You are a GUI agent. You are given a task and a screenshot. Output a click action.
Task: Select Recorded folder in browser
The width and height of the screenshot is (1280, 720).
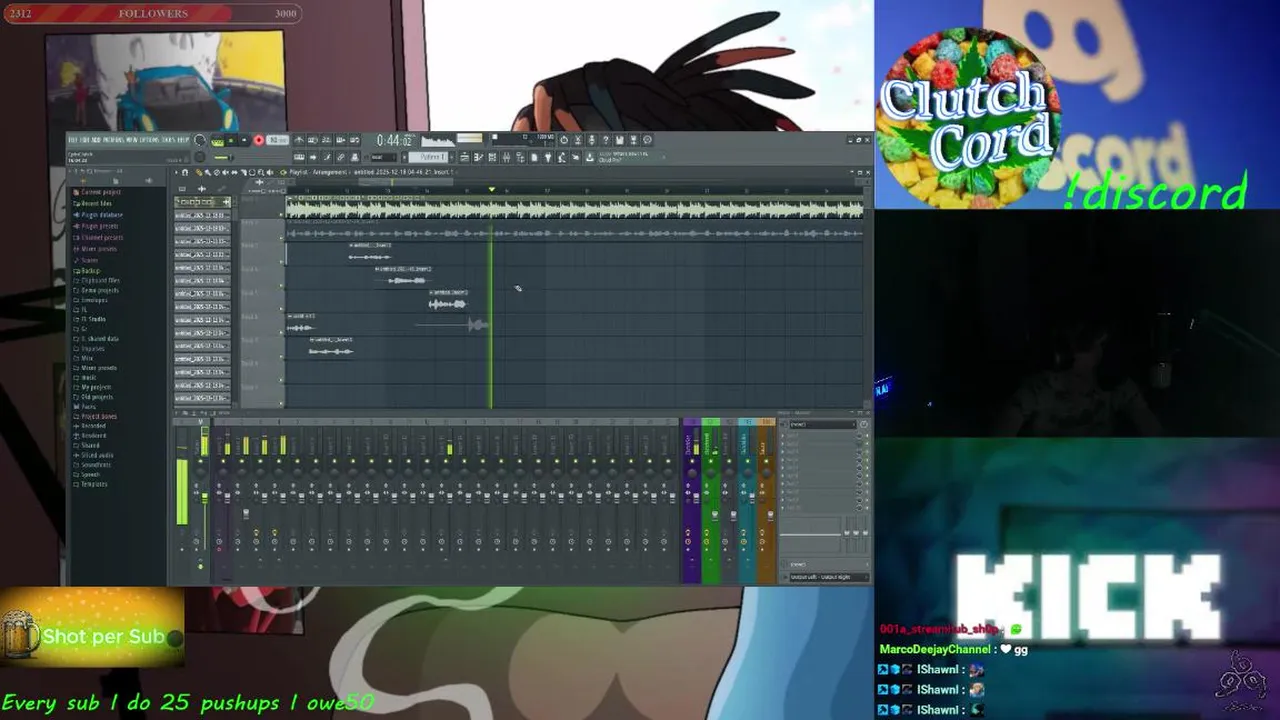point(90,426)
